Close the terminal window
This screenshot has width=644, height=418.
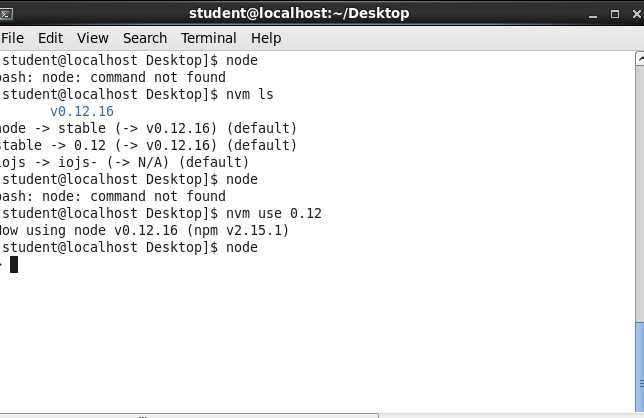pos(637,14)
